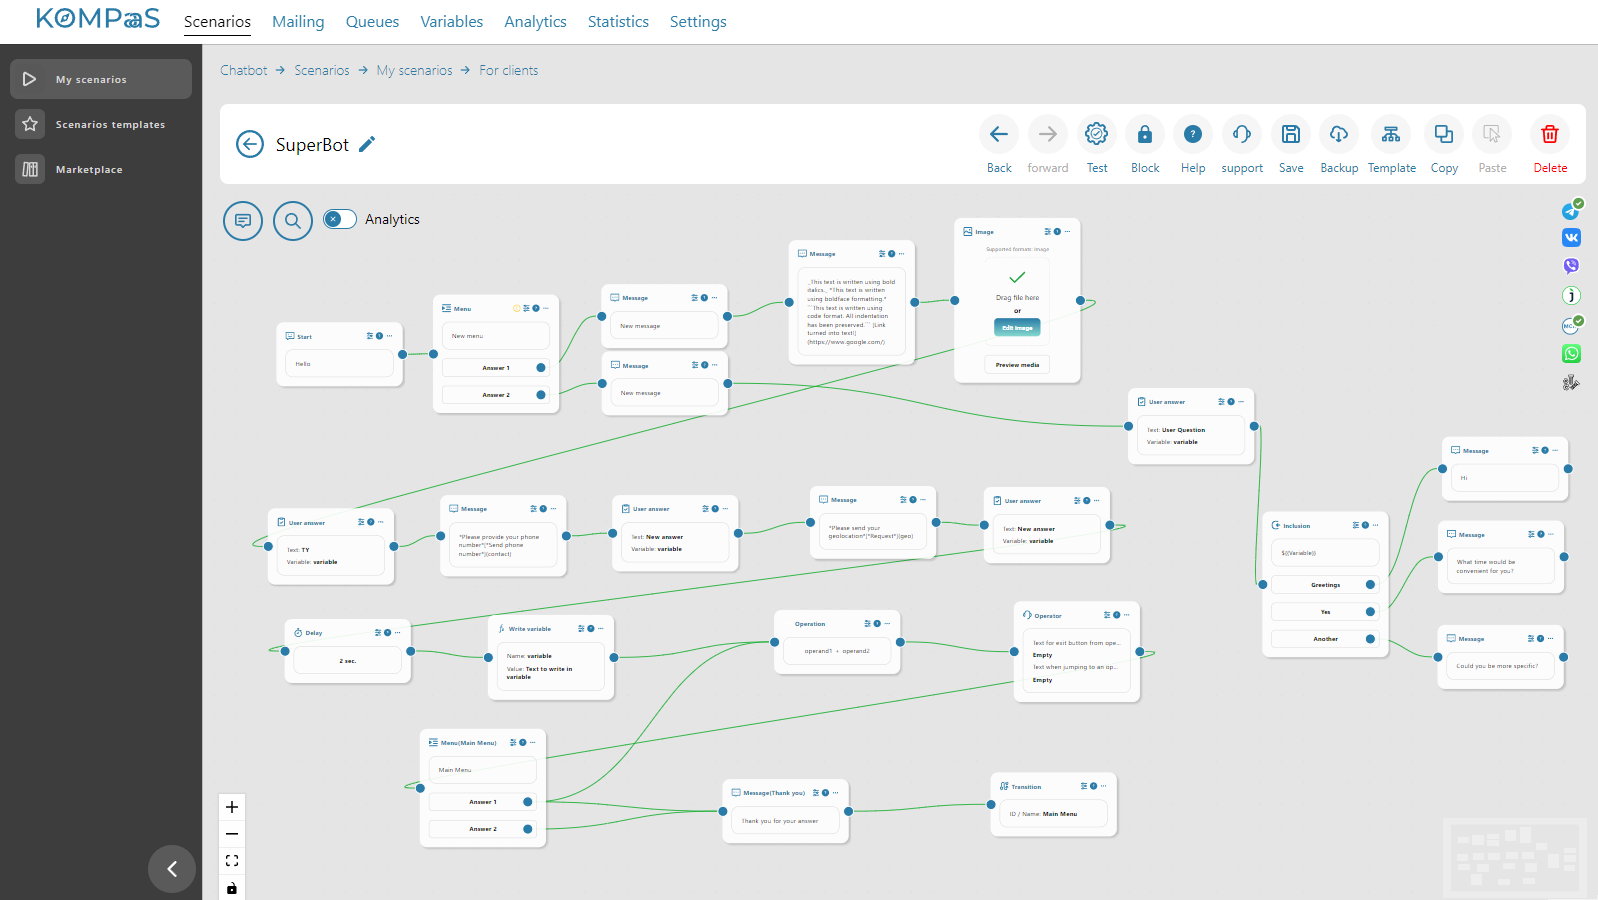Select the Viber channel icon
The width and height of the screenshot is (1598, 900).
[x=1571, y=266]
